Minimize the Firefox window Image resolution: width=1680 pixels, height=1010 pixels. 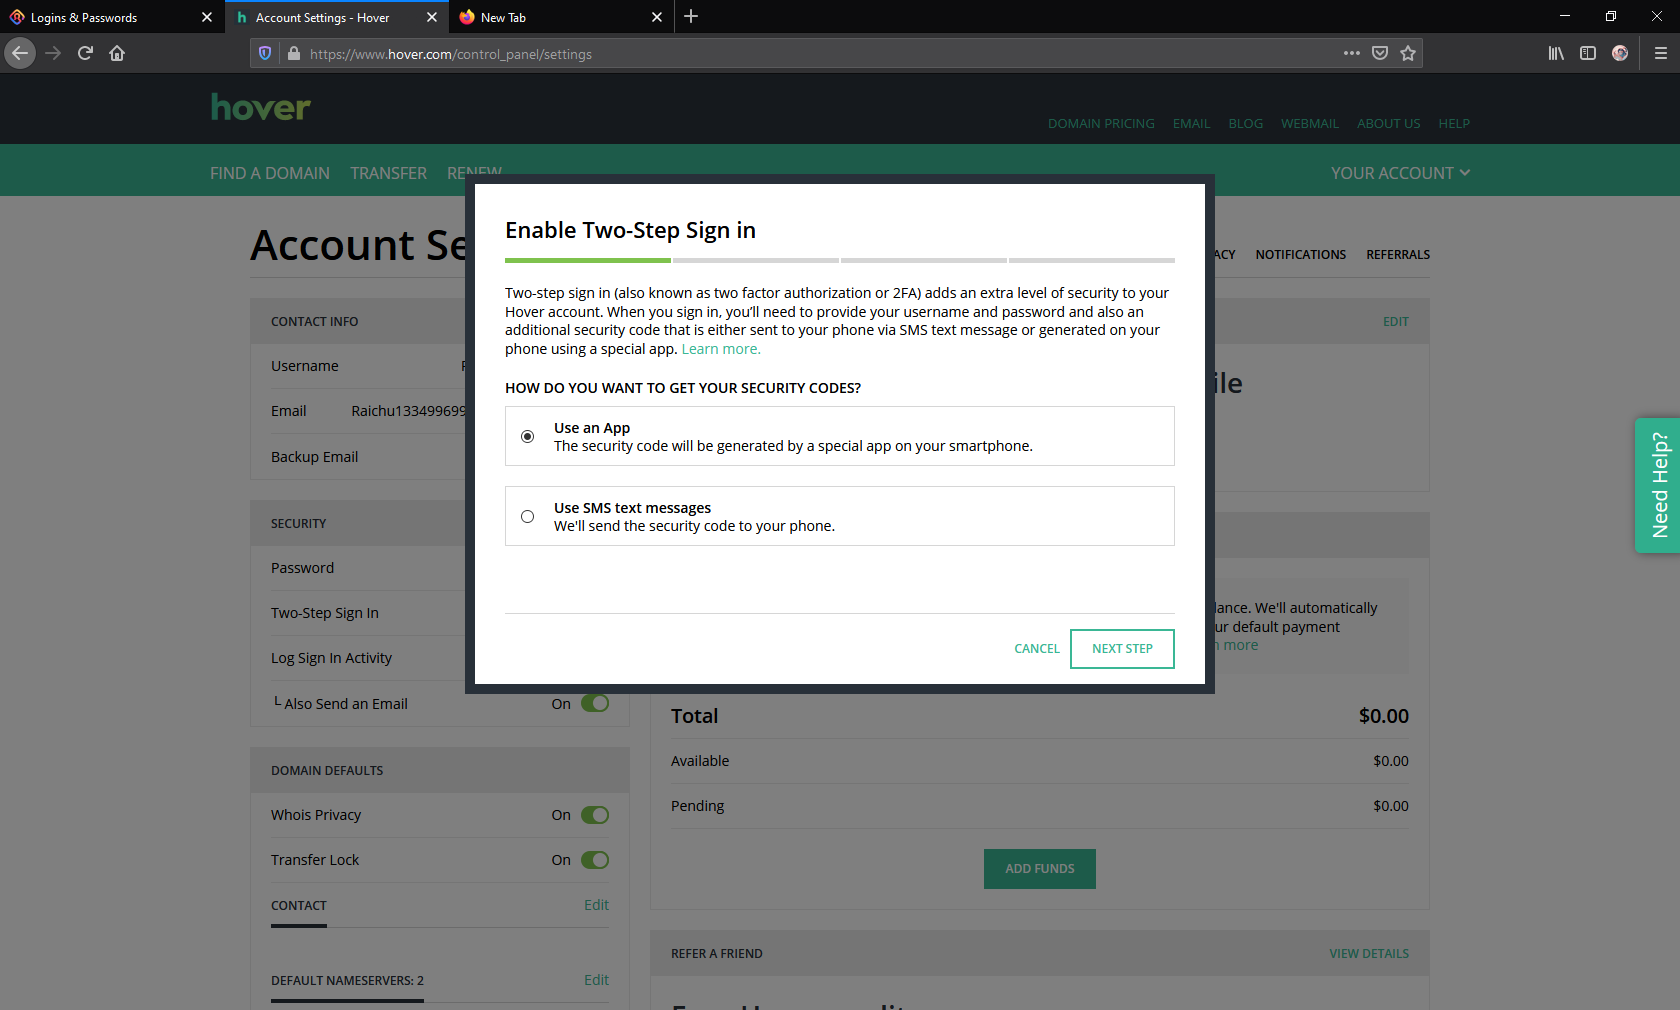point(1565,17)
